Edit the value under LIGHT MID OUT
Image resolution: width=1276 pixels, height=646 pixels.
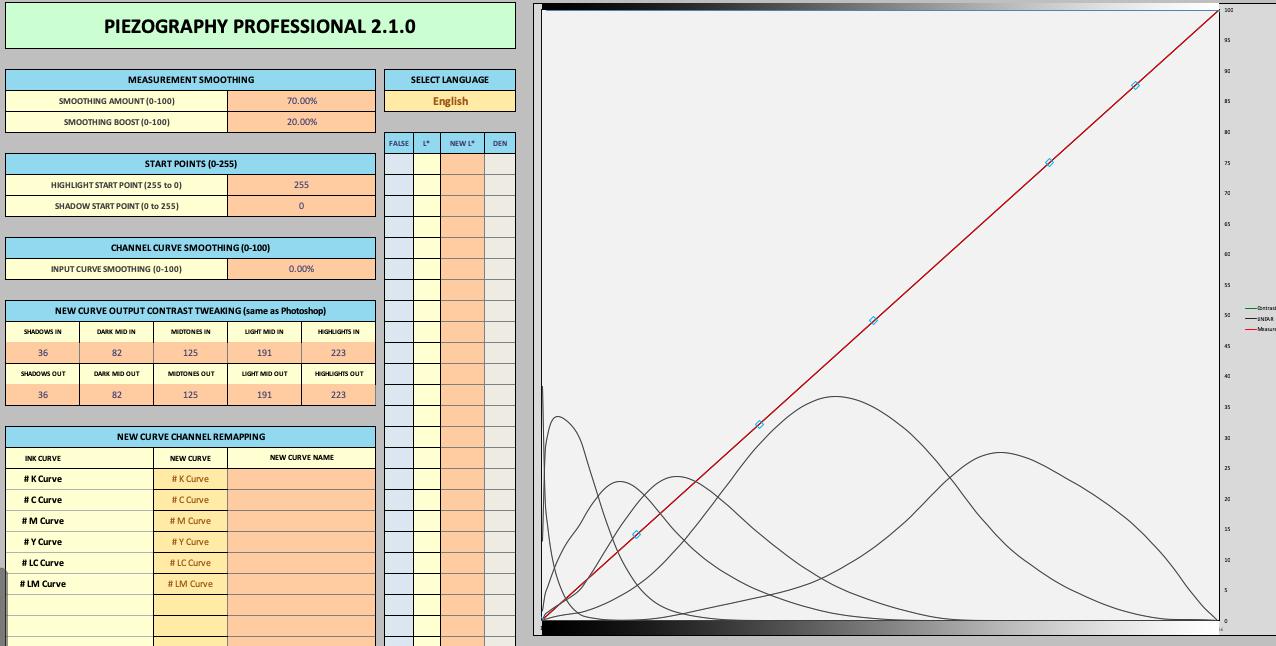265,395
